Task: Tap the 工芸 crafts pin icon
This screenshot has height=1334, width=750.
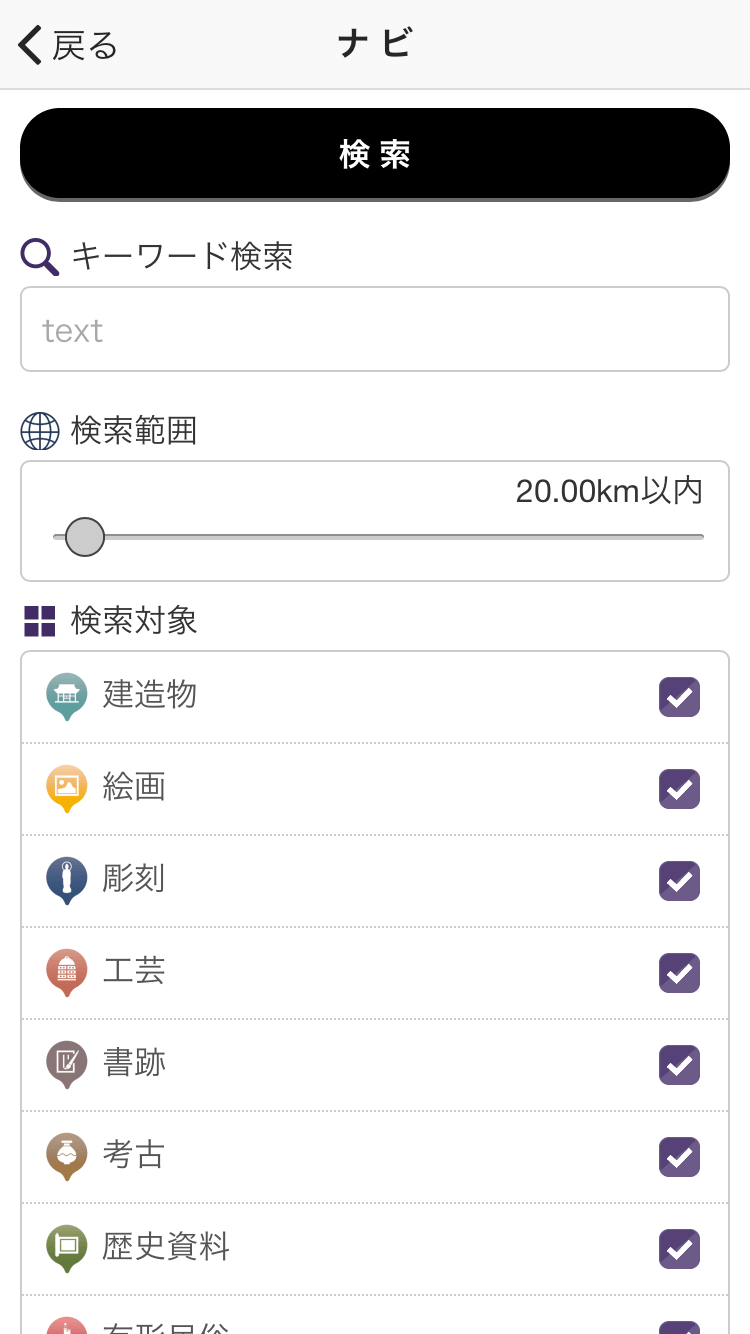Action: 67,972
